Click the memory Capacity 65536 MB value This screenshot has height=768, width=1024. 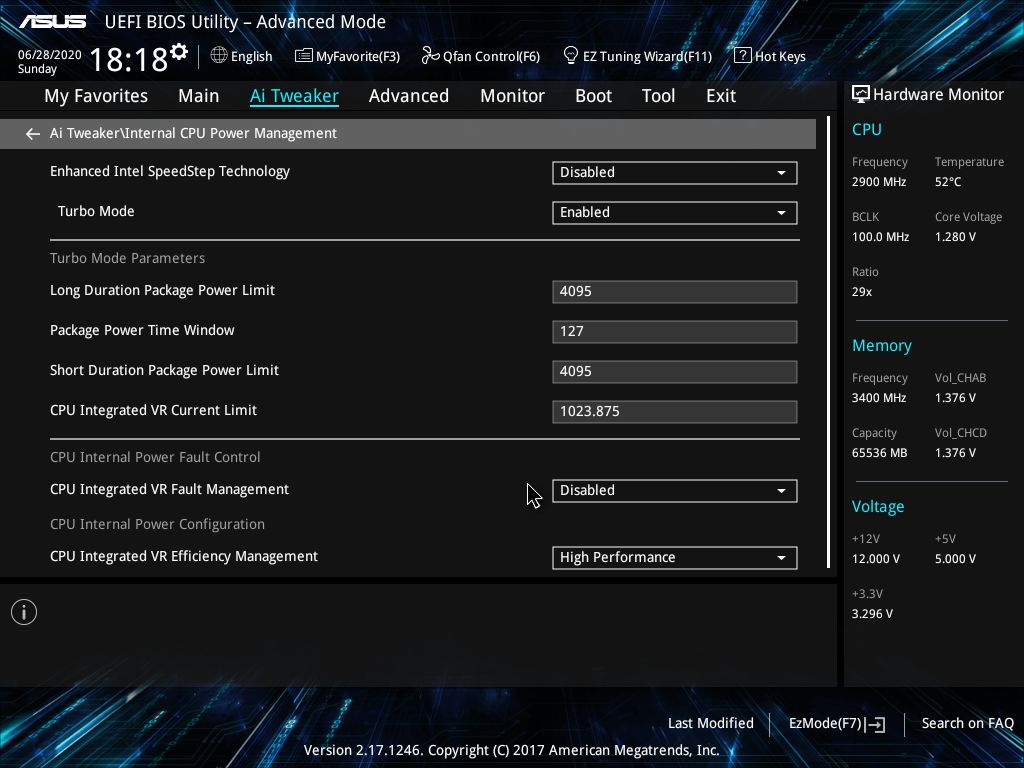click(879, 453)
